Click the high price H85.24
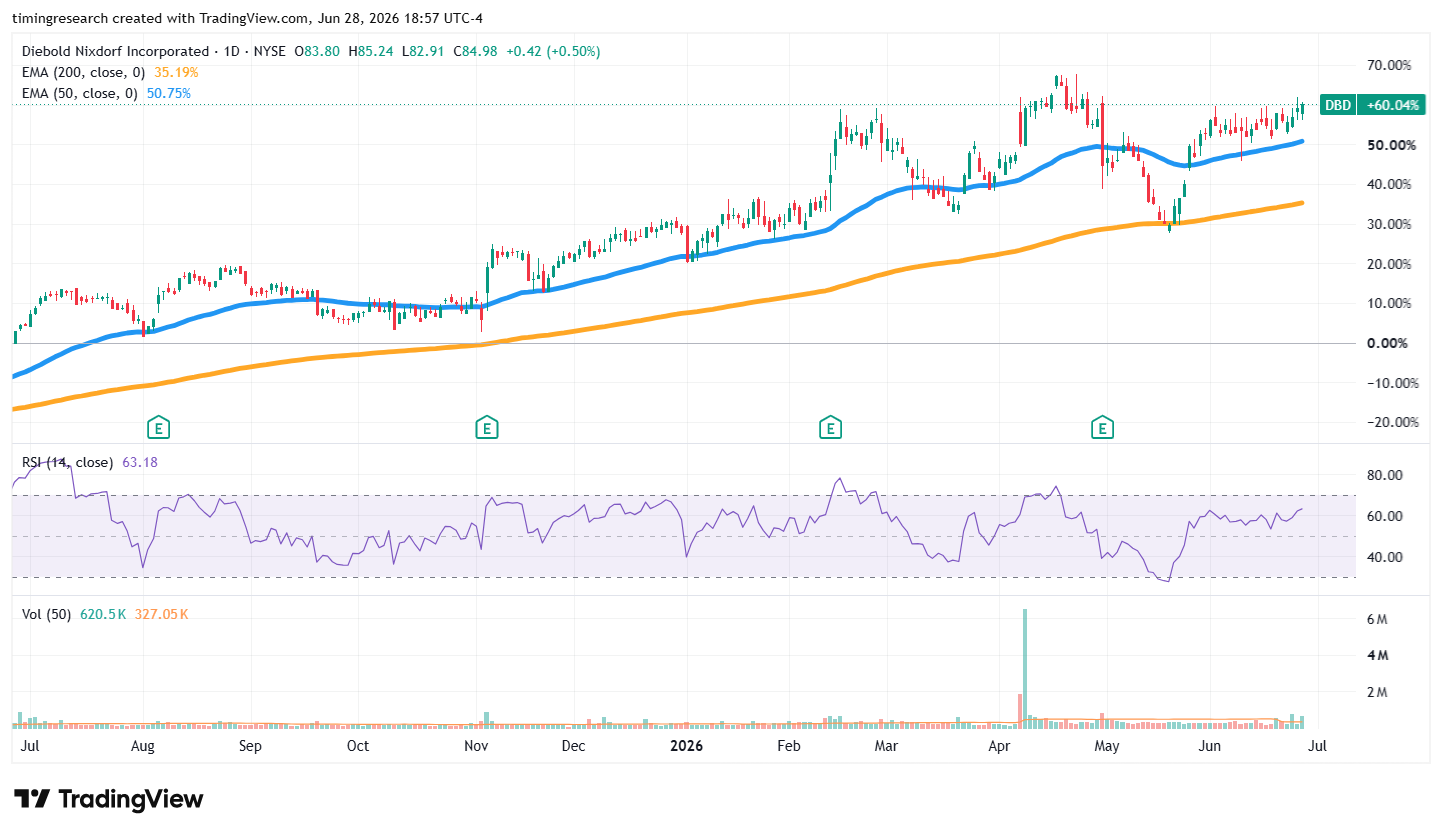The width and height of the screenshot is (1442, 835). point(370,51)
